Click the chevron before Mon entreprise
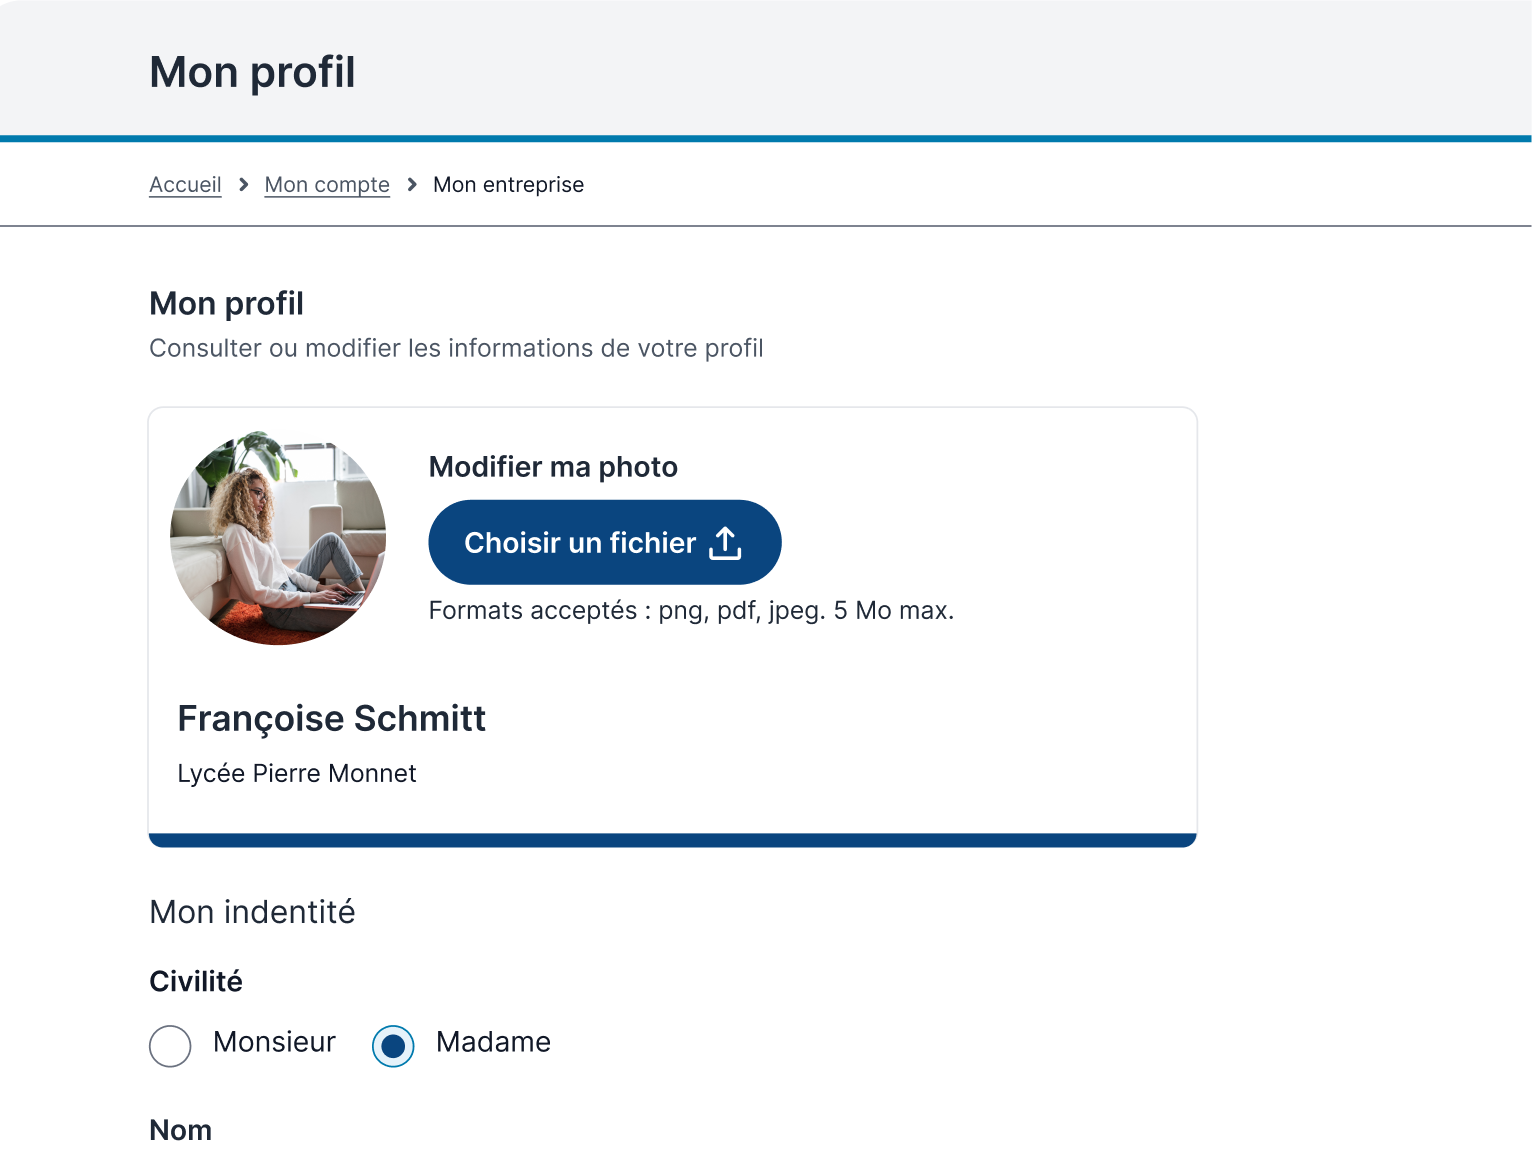 pyautogui.click(x=411, y=185)
